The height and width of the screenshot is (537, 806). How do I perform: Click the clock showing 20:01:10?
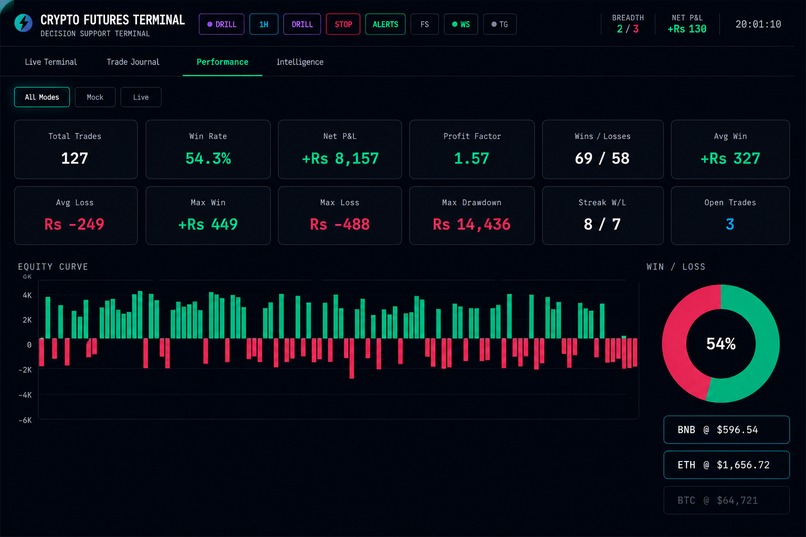(758, 24)
